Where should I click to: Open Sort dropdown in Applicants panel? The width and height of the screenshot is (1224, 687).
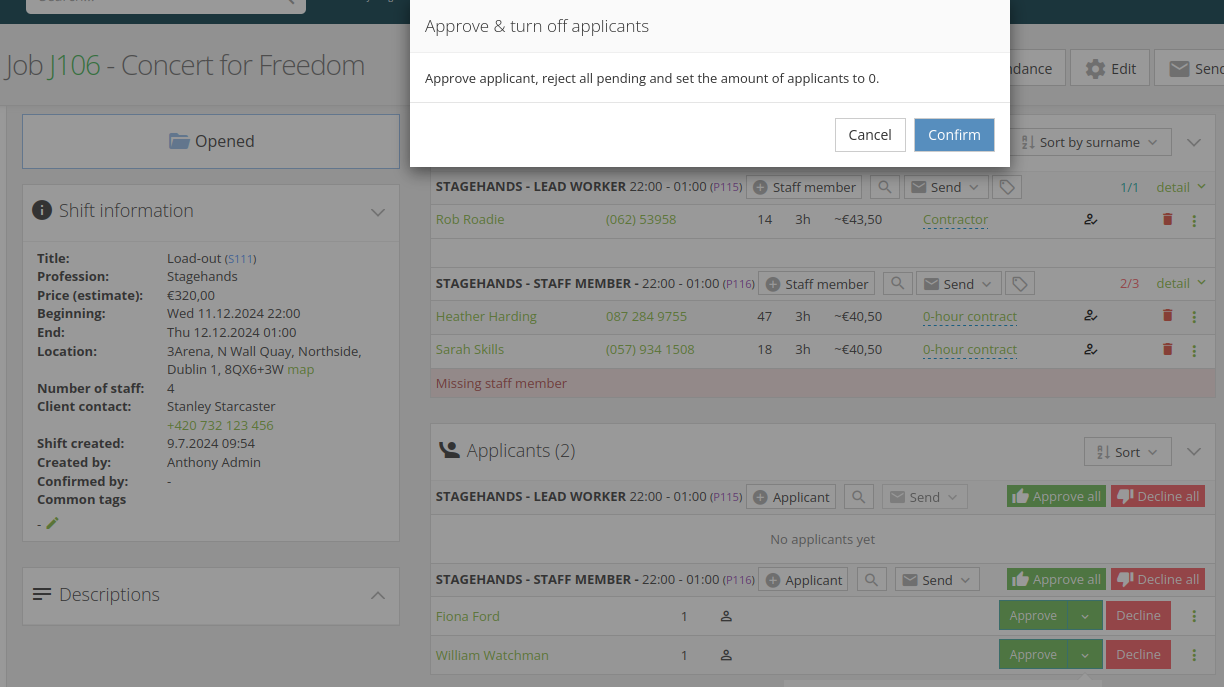click(x=1127, y=452)
